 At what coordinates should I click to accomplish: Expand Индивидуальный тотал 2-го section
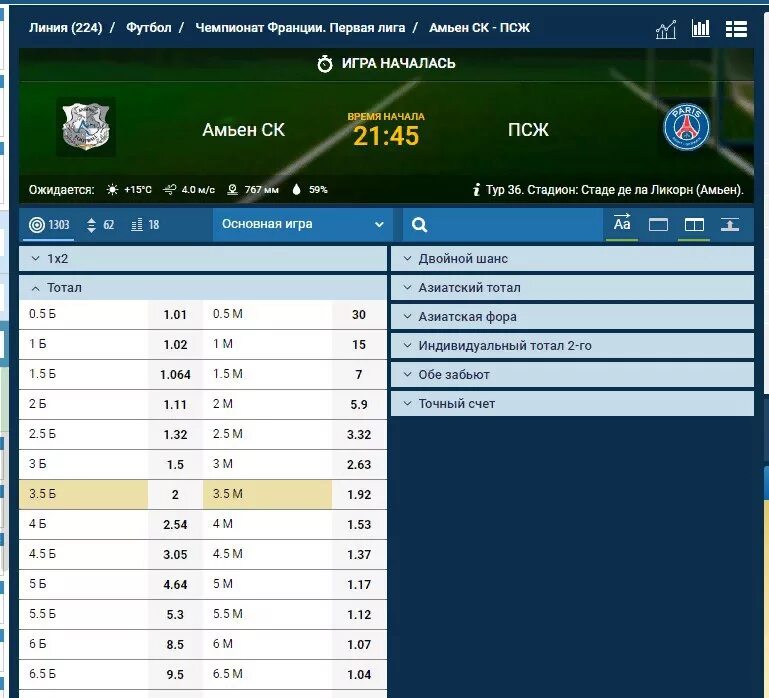pos(572,345)
